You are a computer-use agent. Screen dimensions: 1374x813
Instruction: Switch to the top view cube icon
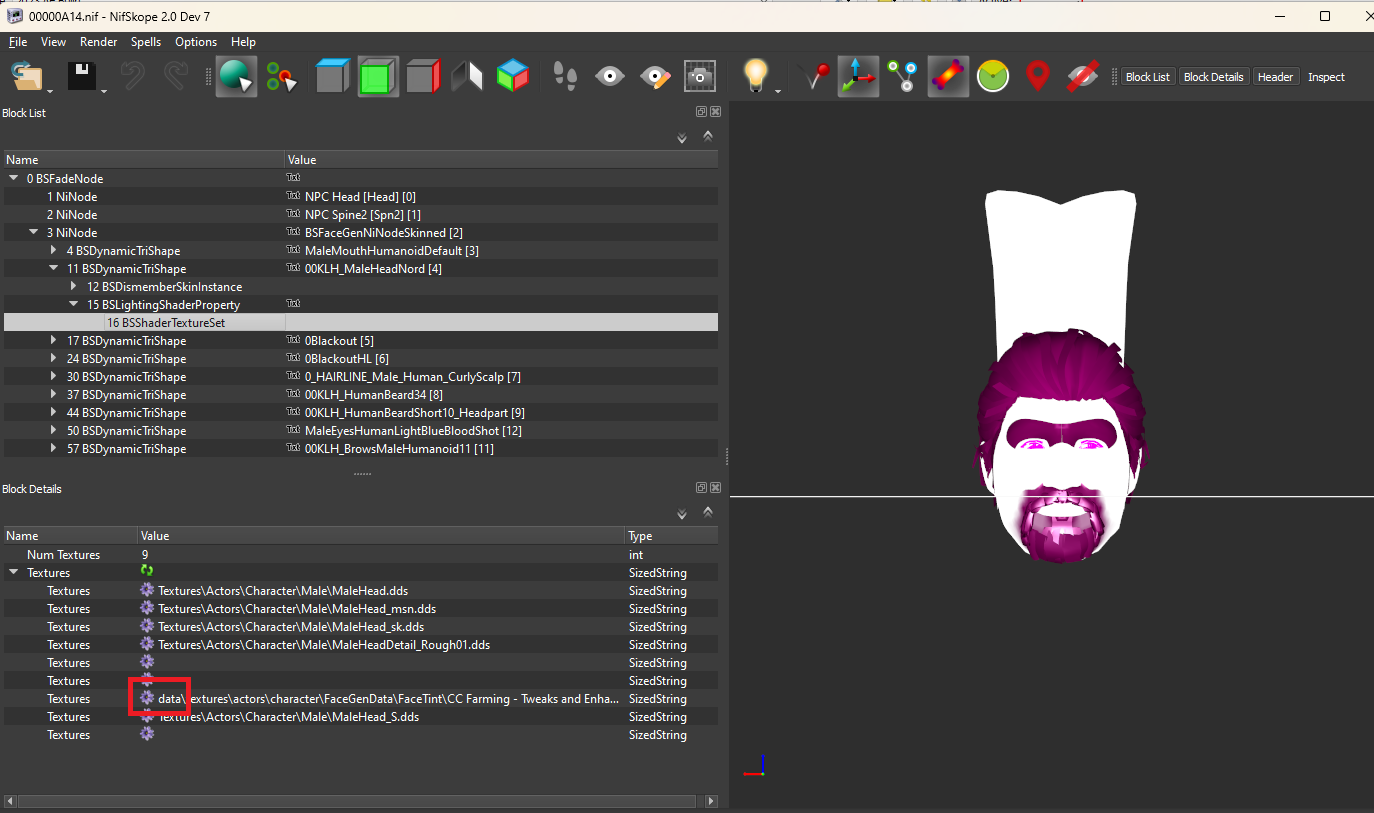pos(330,77)
